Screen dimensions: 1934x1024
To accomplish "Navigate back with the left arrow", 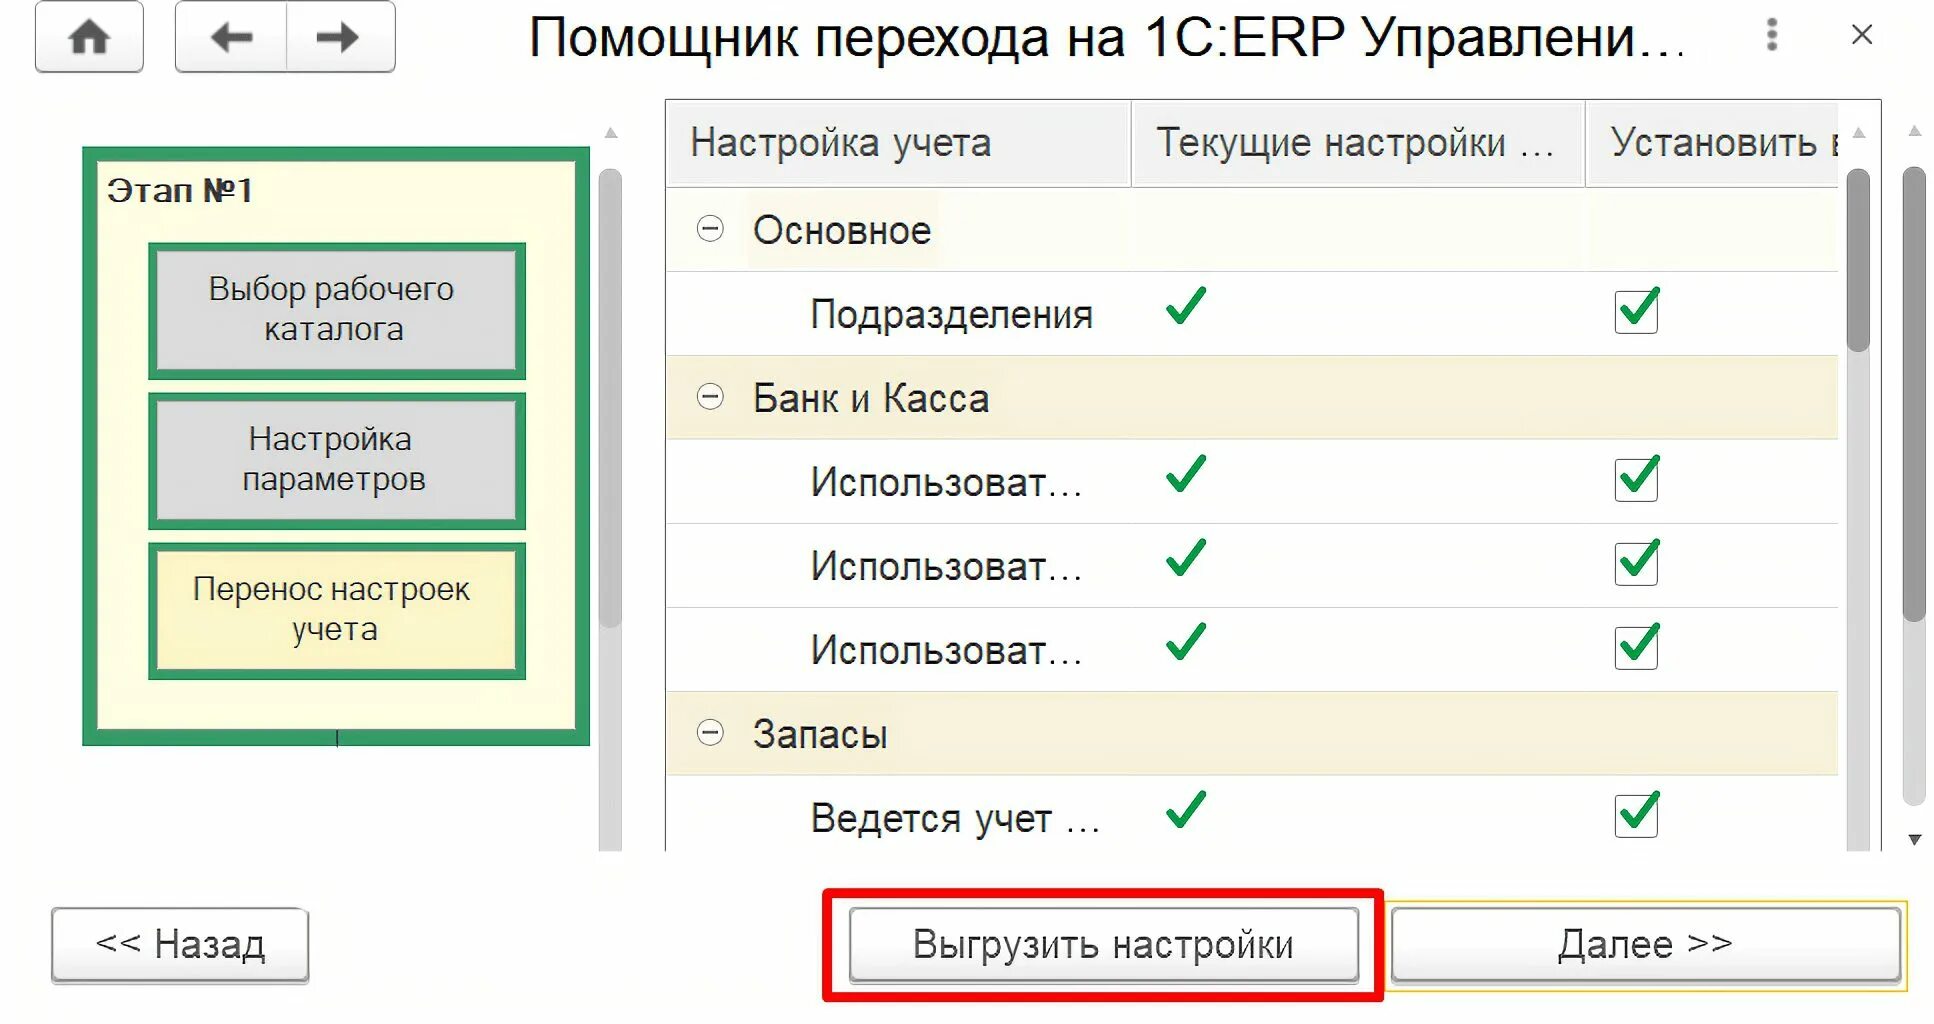I will pyautogui.click(x=231, y=37).
